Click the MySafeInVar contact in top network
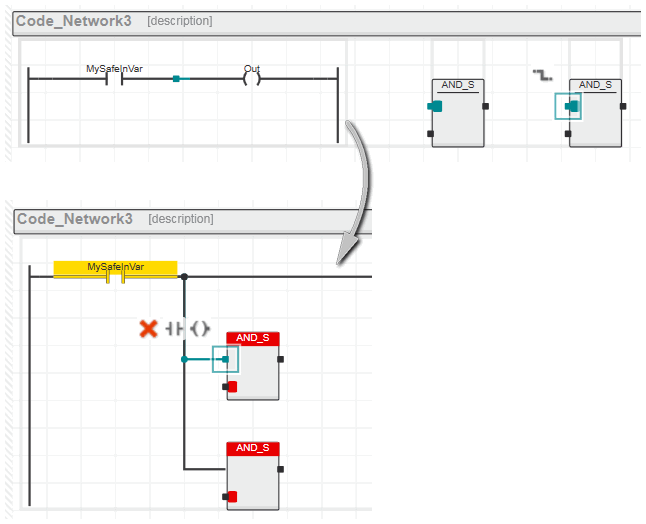The height and width of the screenshot is (524, 646). point(114,78)
